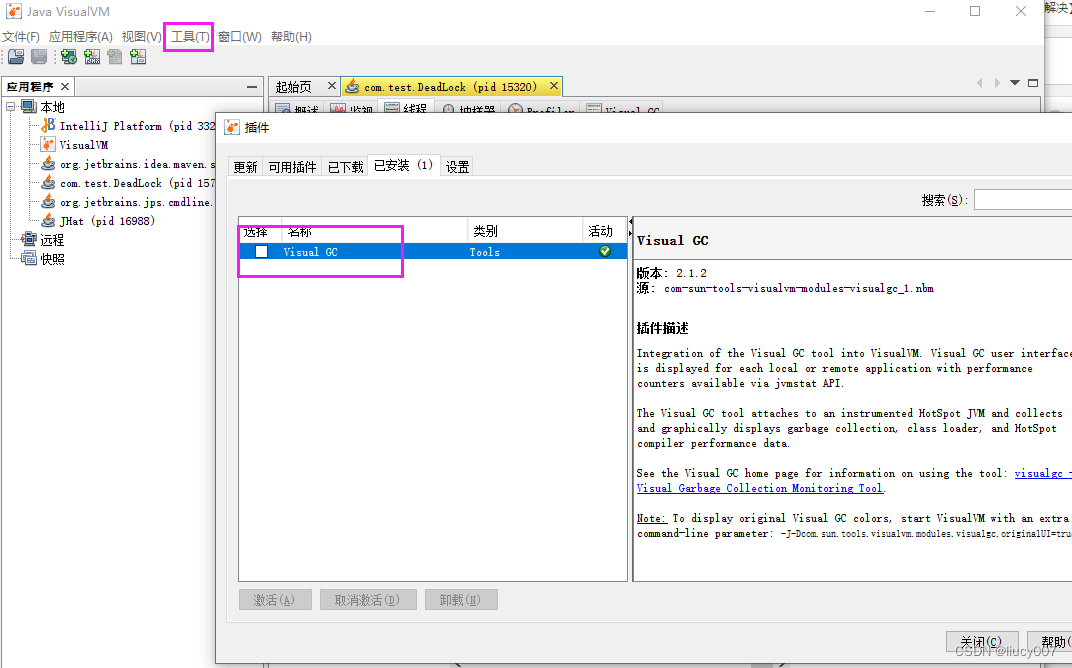Click the 激活(A) button
This screenshot has width=1072, height=668.
275,600
